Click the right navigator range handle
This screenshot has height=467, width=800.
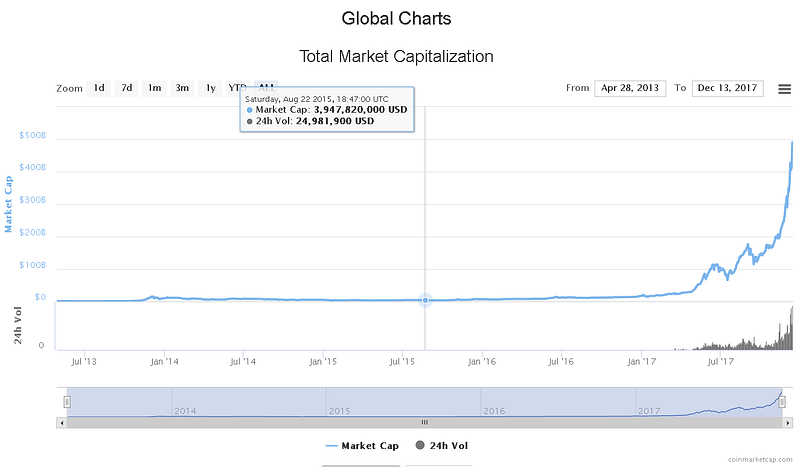pyautogui.click(x=783, y=401)
